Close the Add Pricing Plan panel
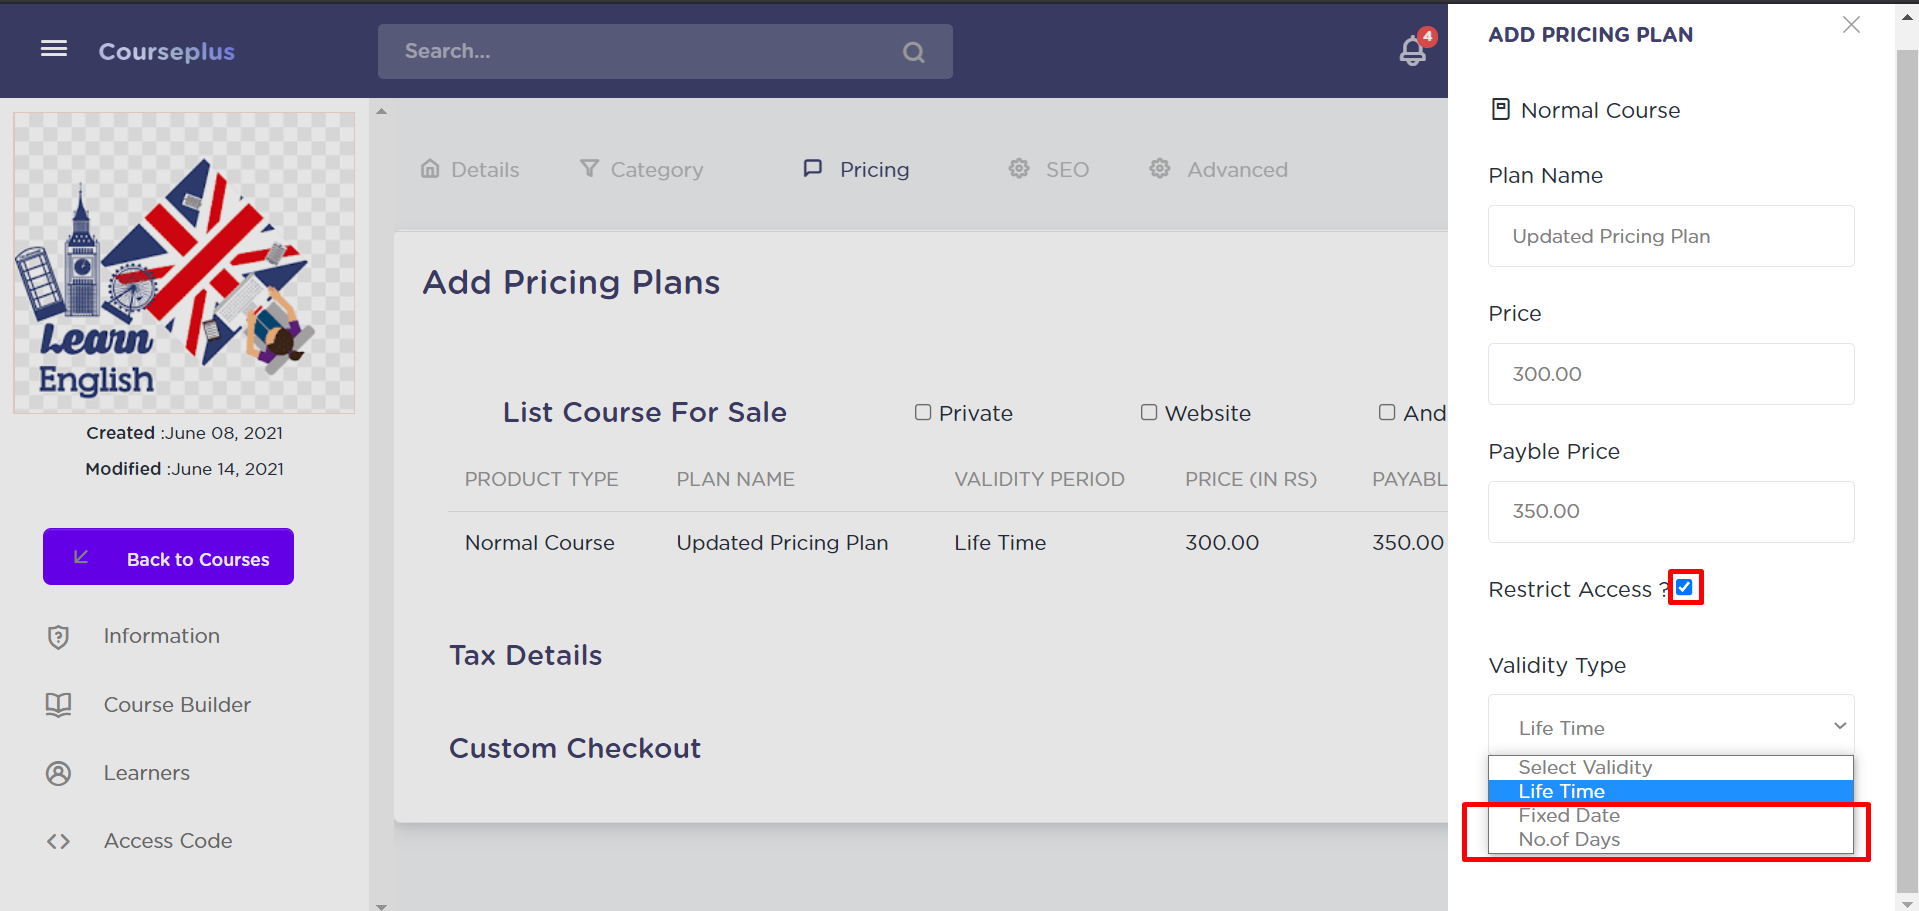 pyautogui.click(x=1851, y=25)
